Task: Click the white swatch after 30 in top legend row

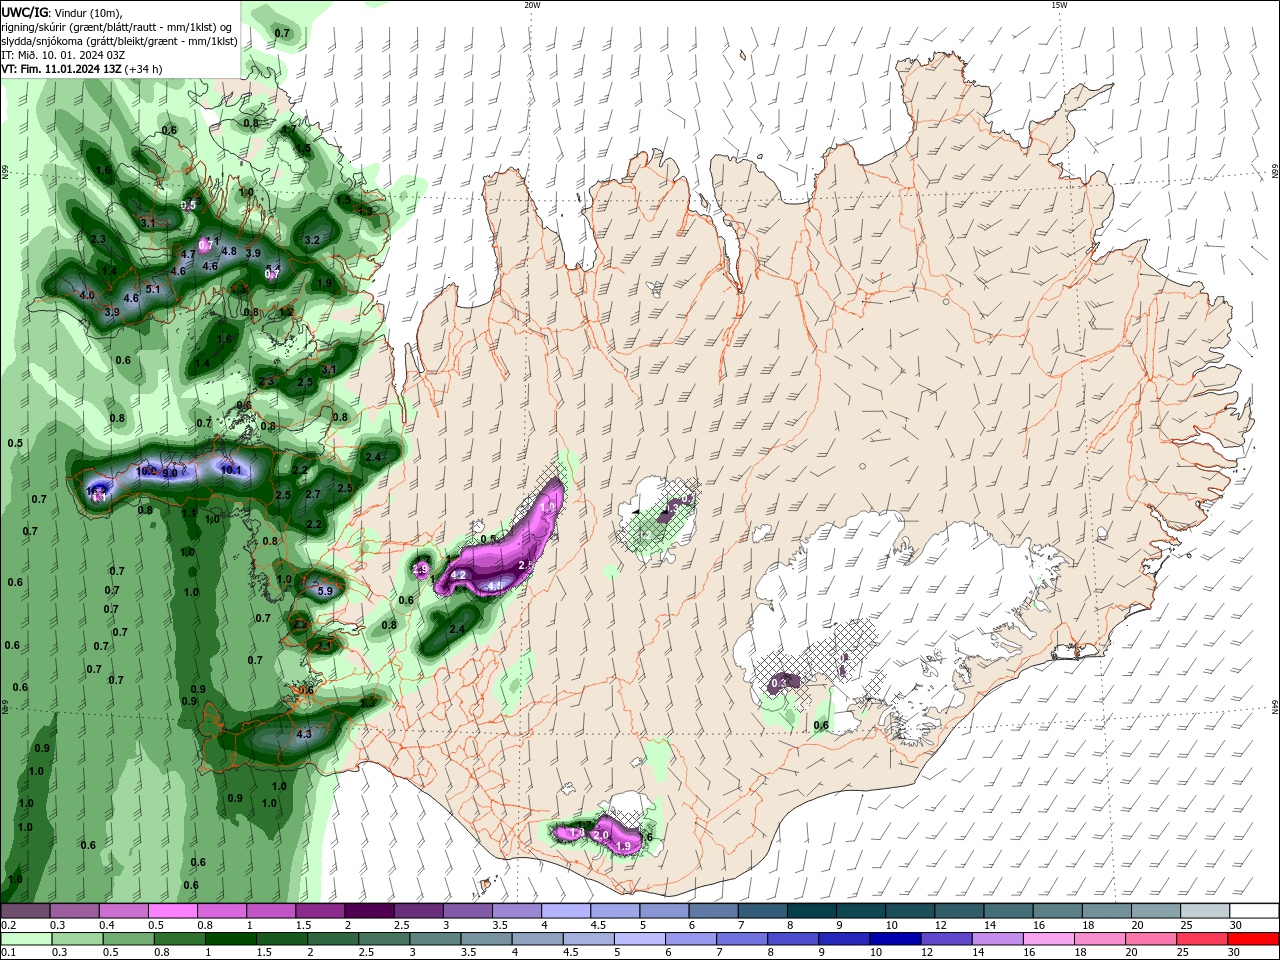Action: point(1255,911)
